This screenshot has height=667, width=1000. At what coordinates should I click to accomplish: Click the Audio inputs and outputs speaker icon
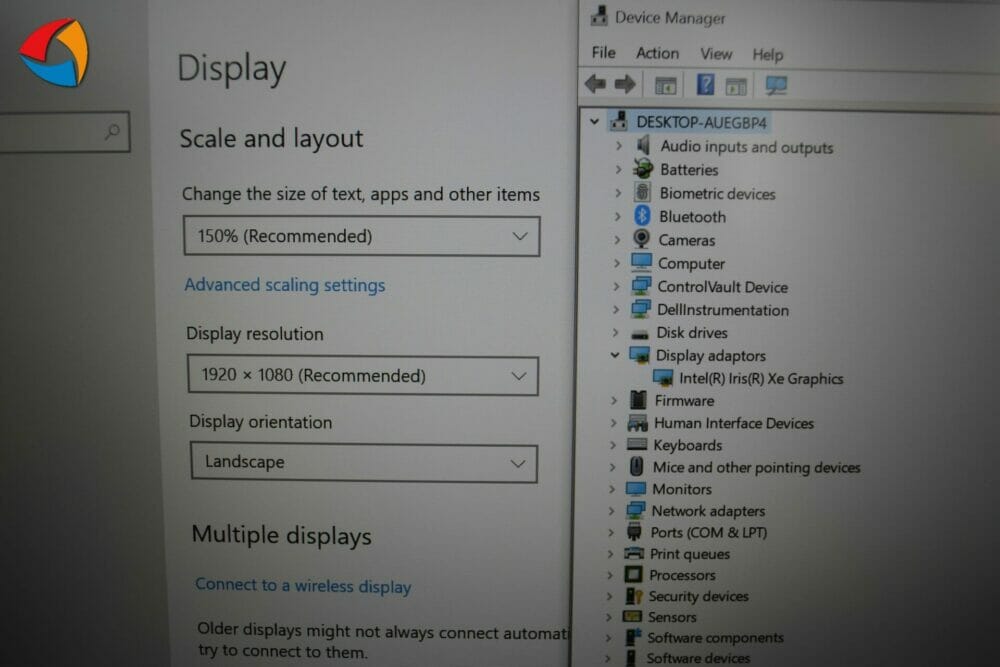[x=643, y=145]
